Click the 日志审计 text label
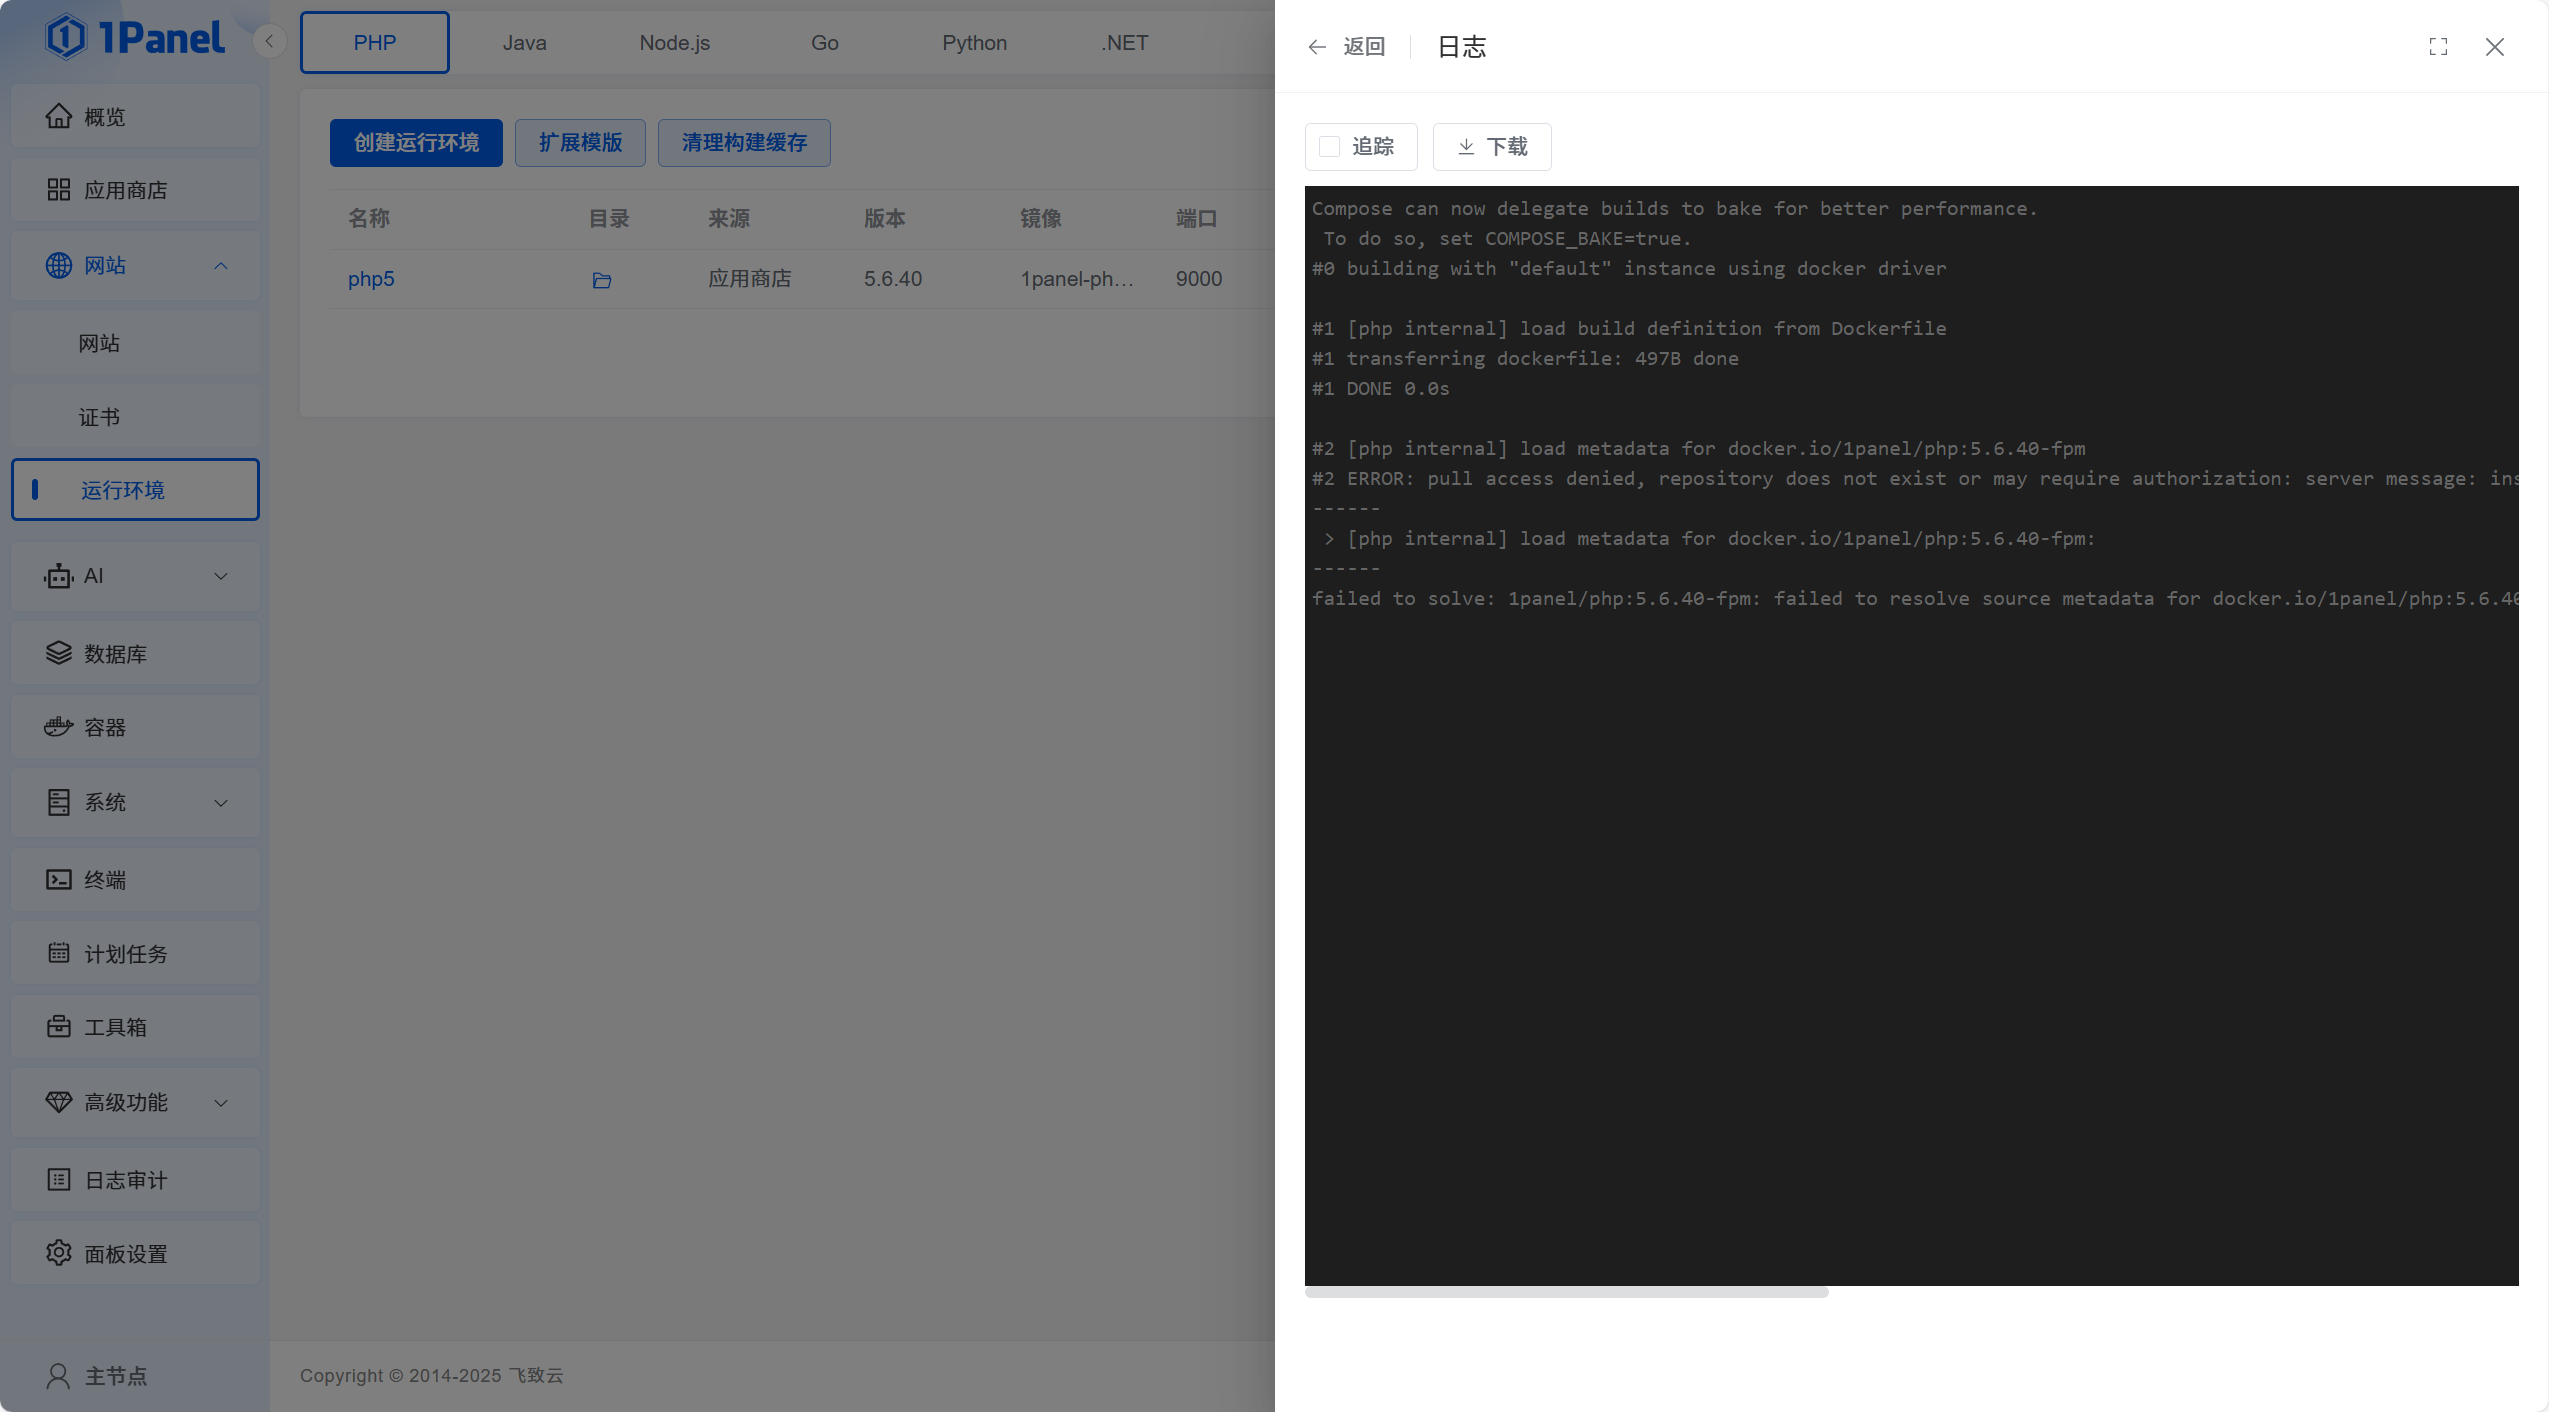Image resolution: width=2549 pixels, height=1412 pixels. [x=126, y=1180]
